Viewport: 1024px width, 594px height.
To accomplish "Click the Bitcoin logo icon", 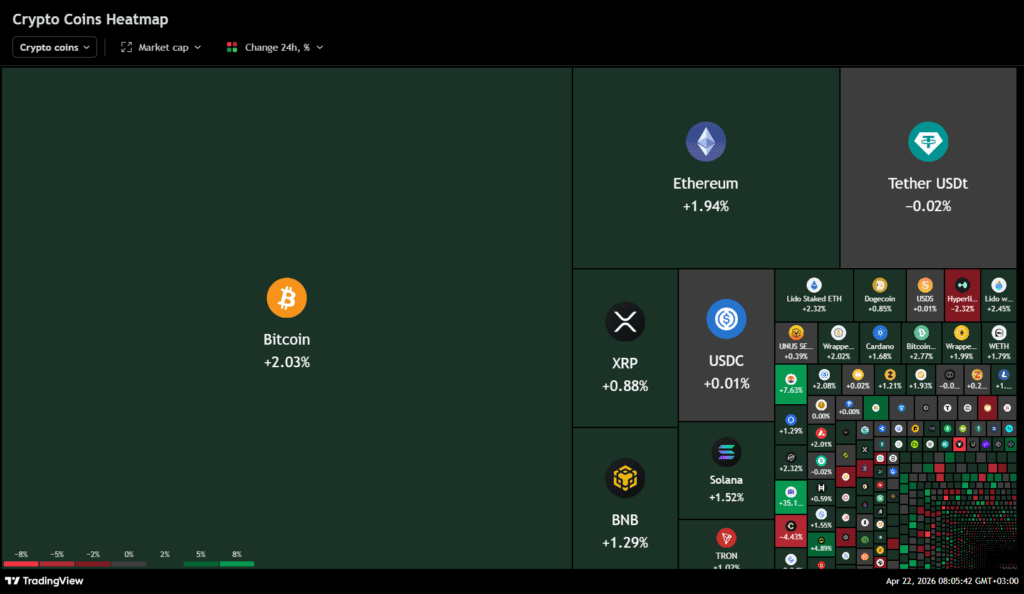I will (286, 298).
